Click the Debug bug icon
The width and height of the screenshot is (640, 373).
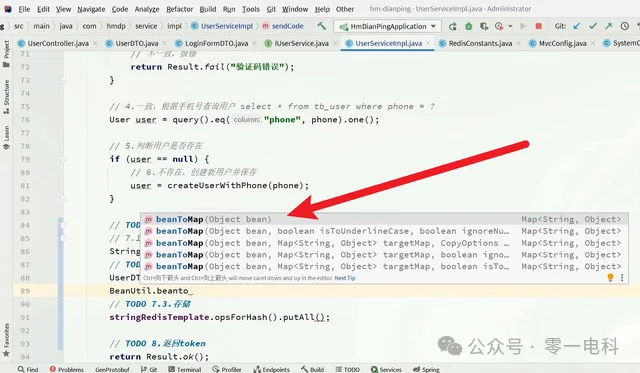(x=469, y=27)
